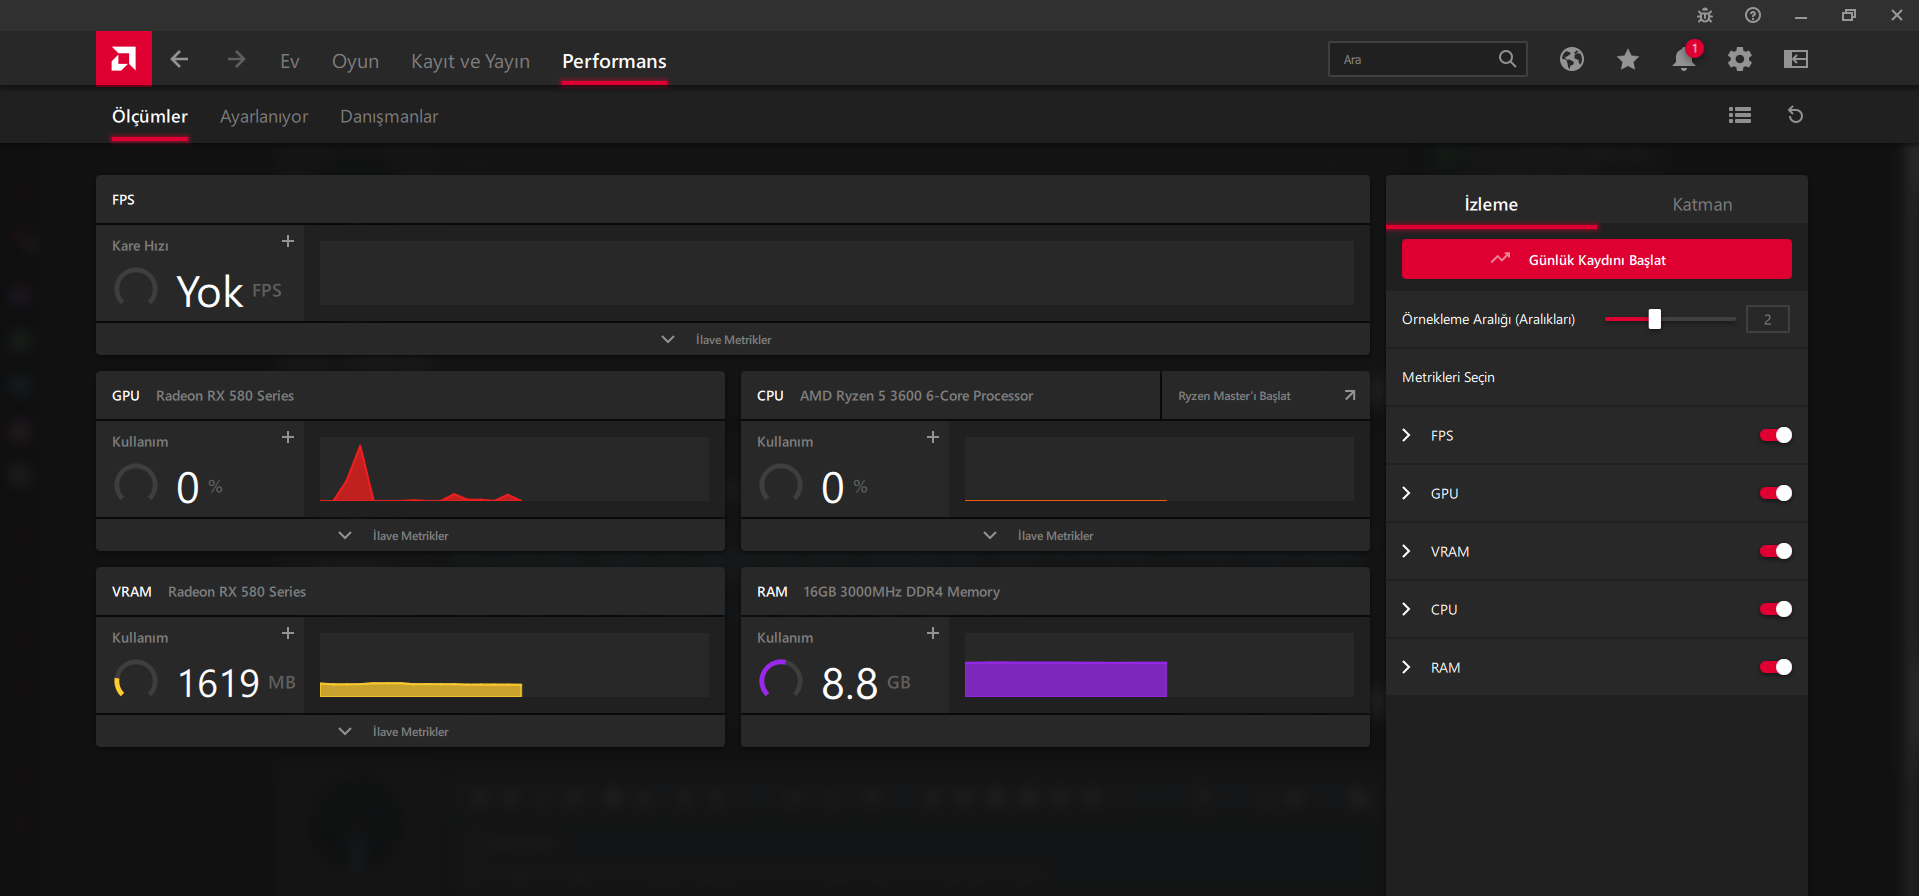Click 'Radeon RX 580 Series' GPU label
The width and height of the screenshot is (1919, 896).
point(225,396)
